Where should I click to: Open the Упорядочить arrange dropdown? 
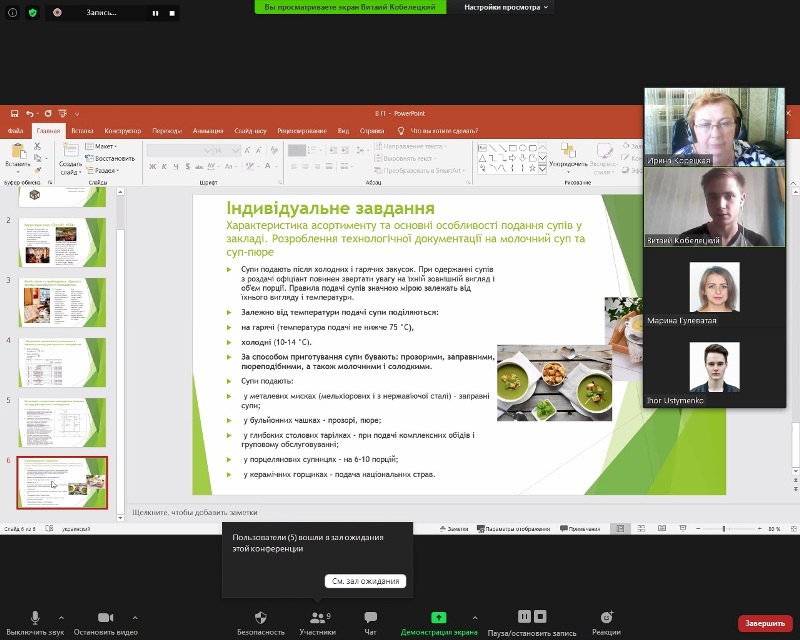(568, 157)
